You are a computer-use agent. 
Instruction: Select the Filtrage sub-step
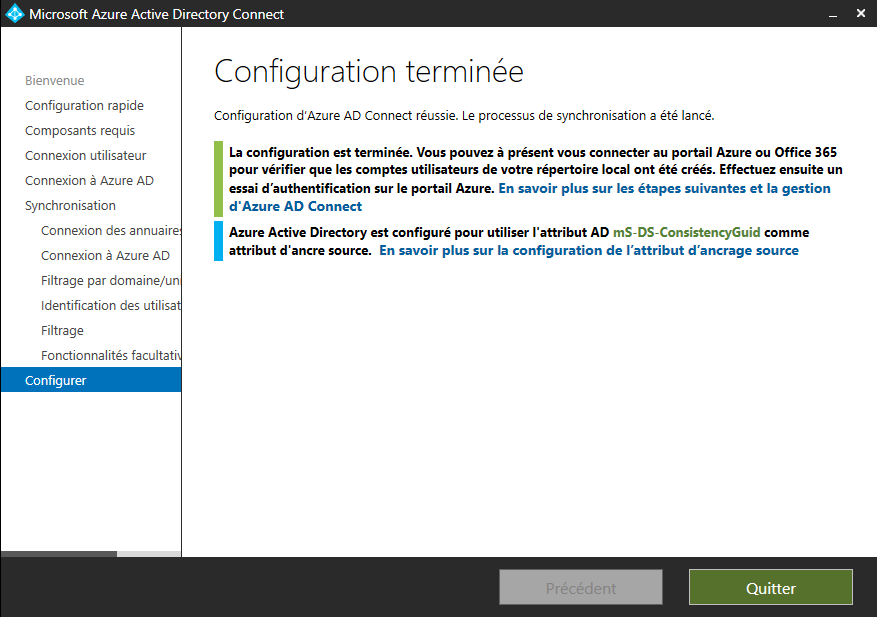pyautogui.click(x=62, y=331)
